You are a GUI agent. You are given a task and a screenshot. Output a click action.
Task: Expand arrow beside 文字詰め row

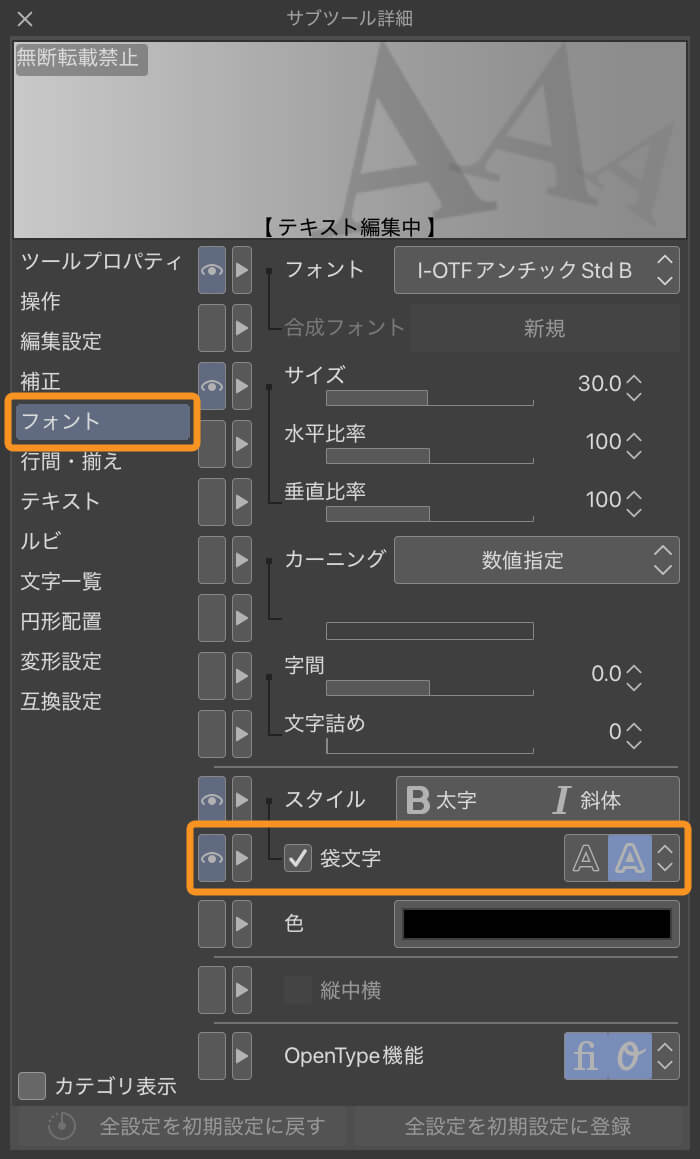point(242,733)
